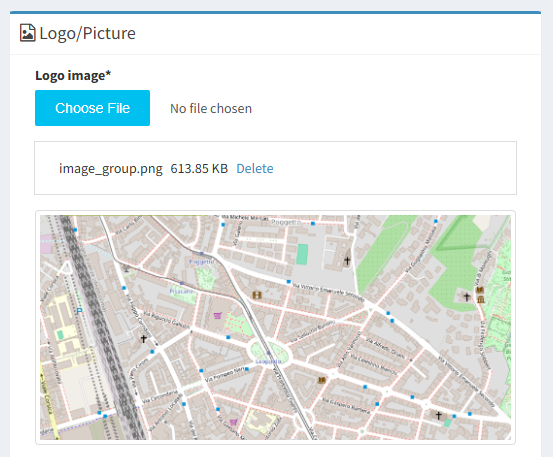The image size is (553, 457).
Task: Click the image_group.png file name
Action: pos(111,169)
